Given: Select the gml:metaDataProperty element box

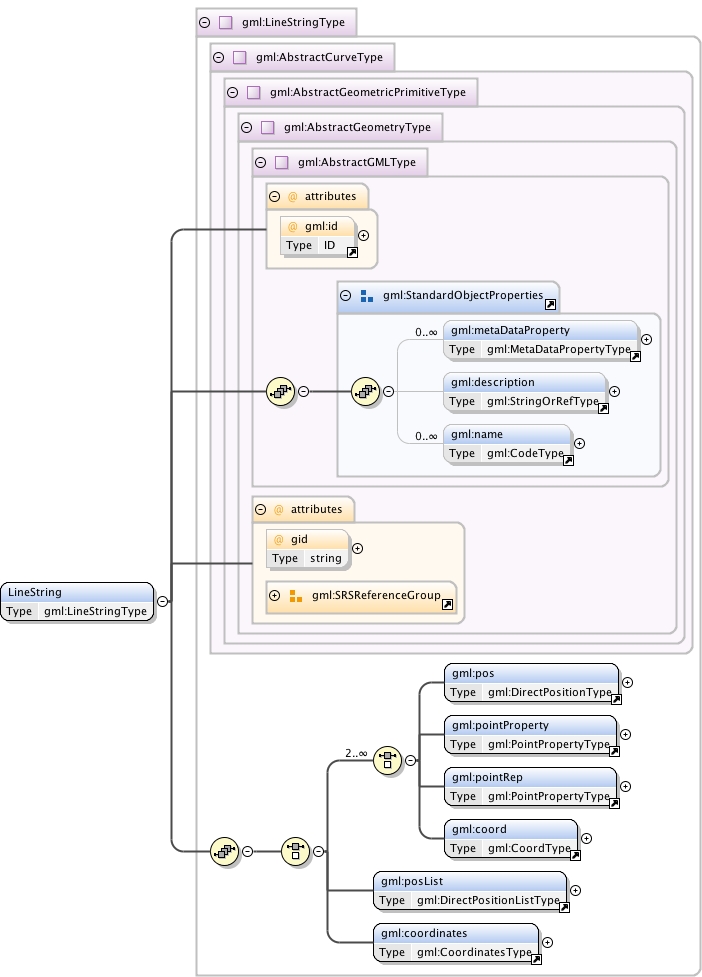Looking at the screenshot, I should tap(541, 340).
